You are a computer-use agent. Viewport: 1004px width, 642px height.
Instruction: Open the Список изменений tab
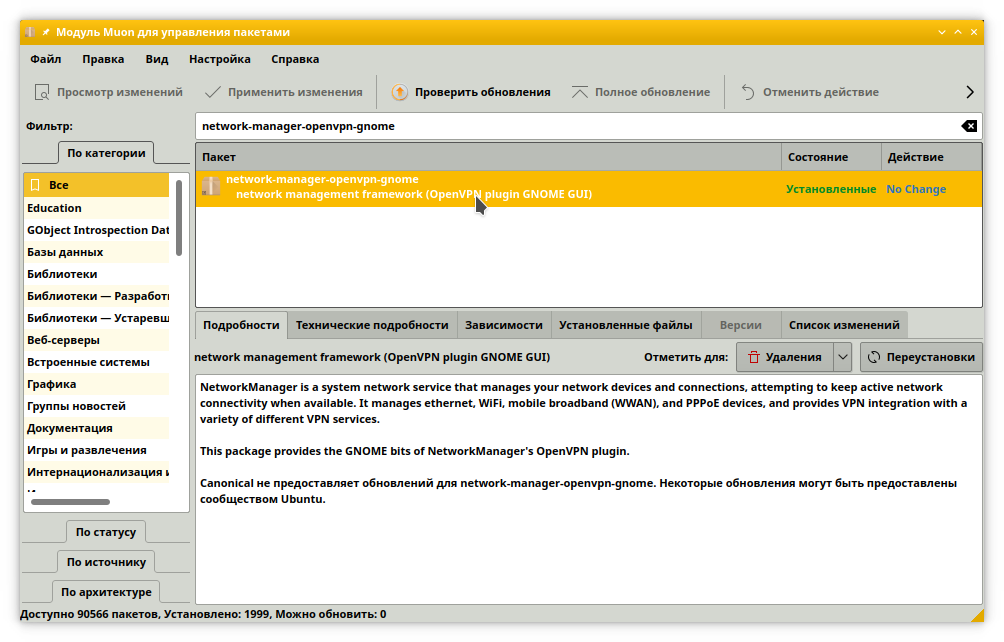(x=844, y=325)
